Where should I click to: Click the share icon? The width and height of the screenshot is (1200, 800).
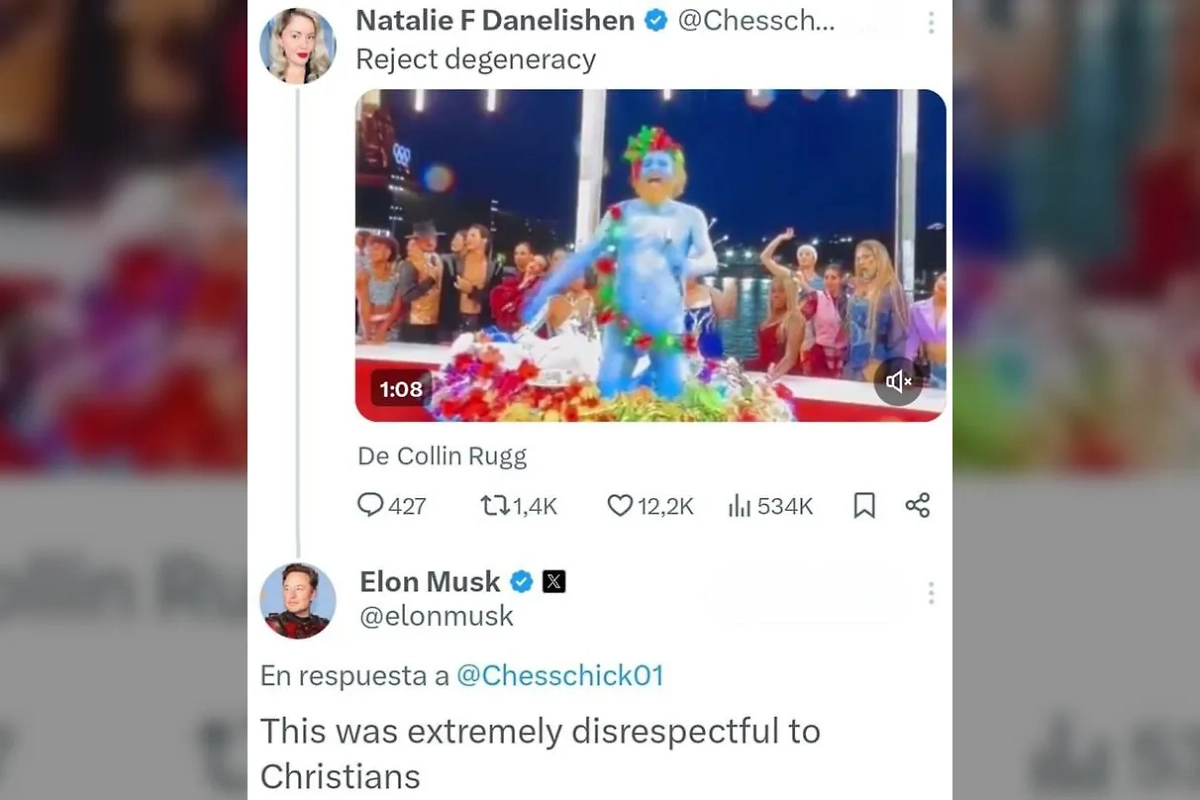917,505
